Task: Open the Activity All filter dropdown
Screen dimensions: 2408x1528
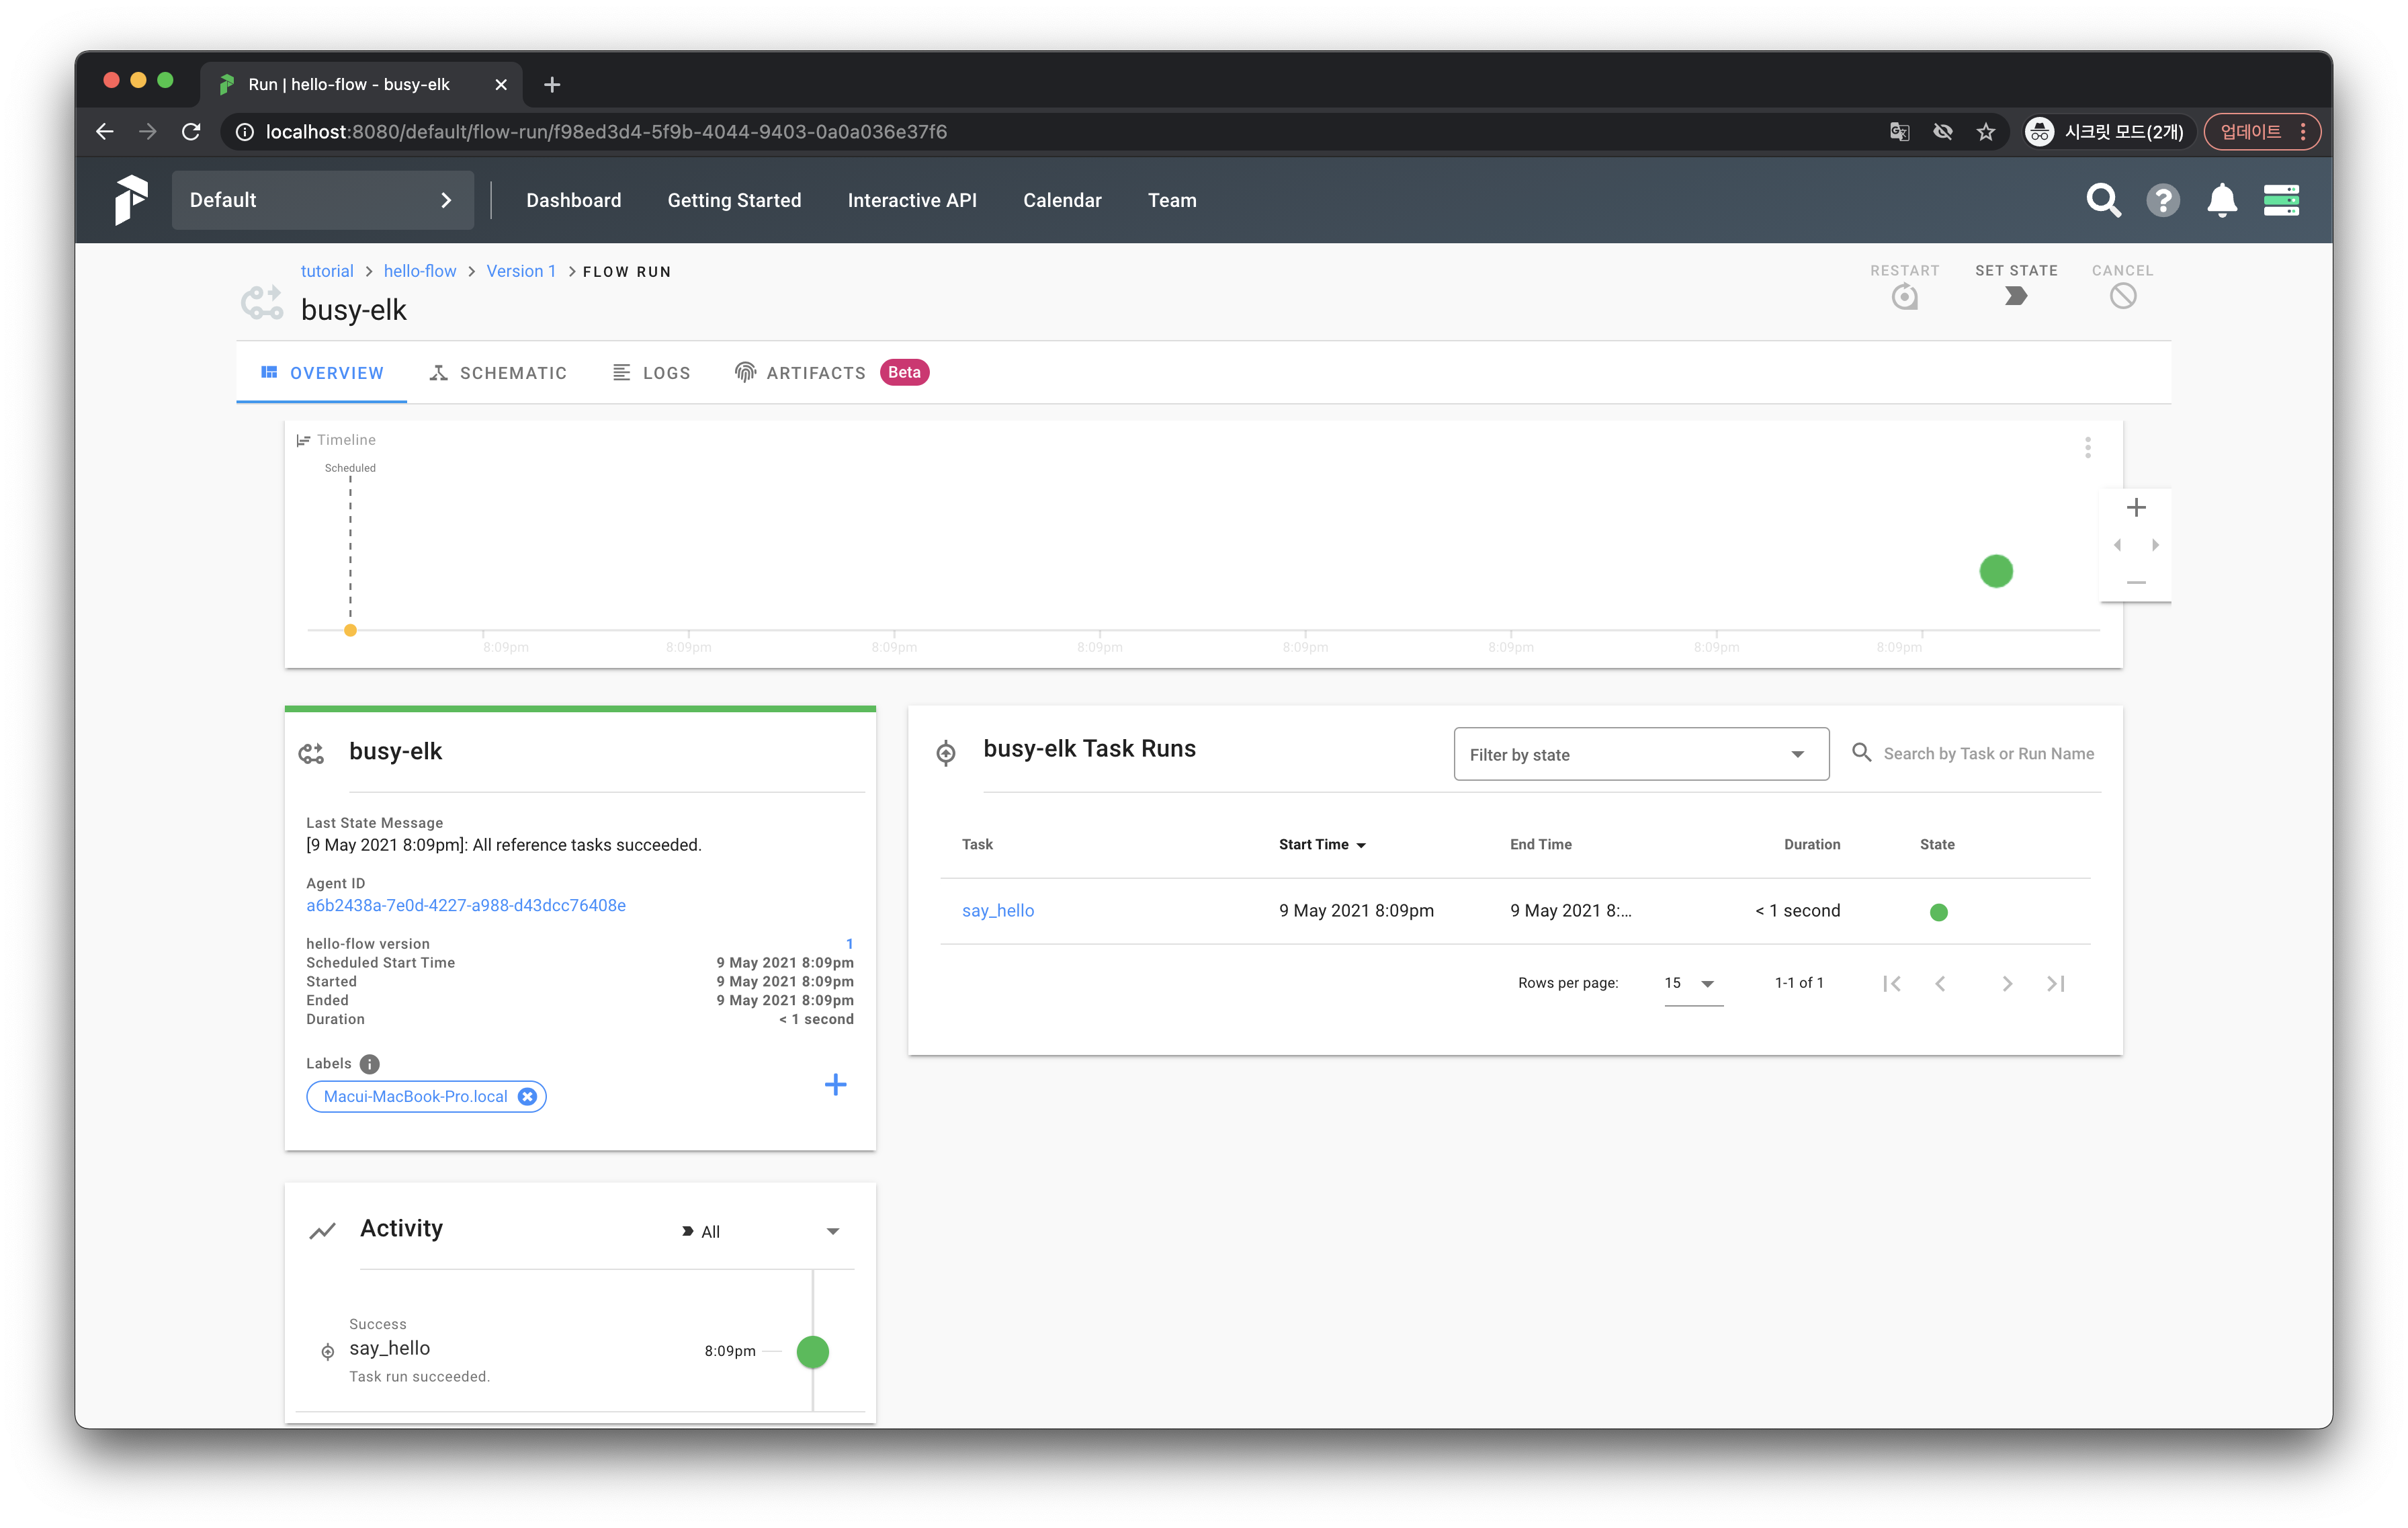Action: click(760, 1231)
